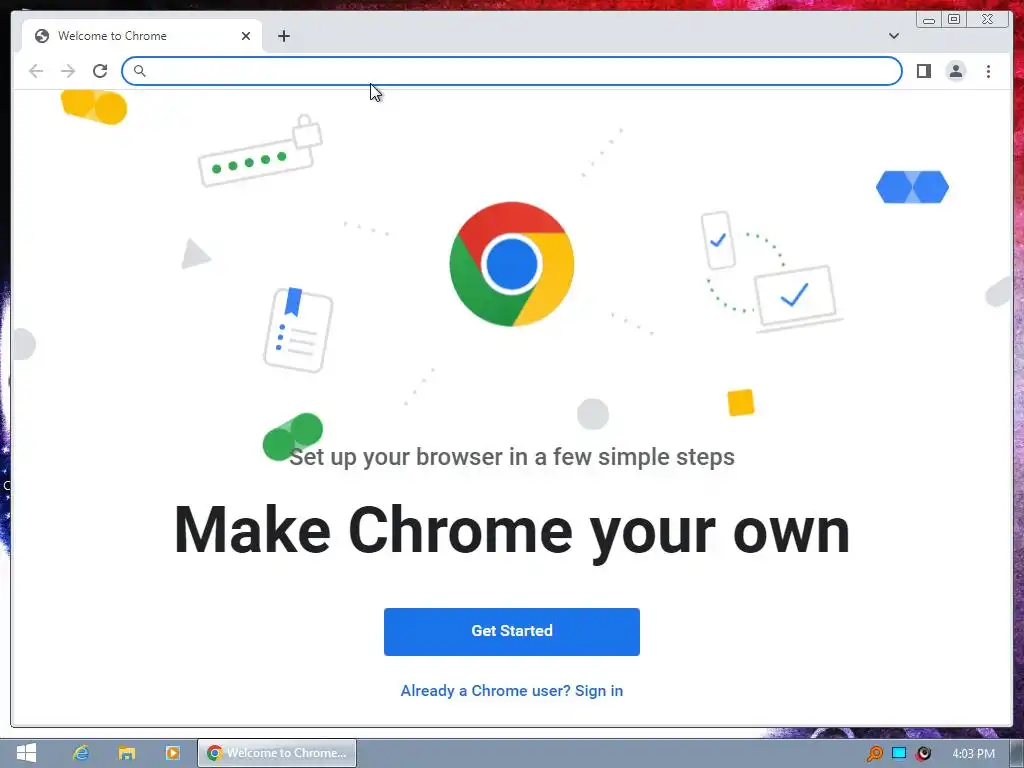Select the Welcome to Chrome tab
Screen dimensions: 1024x768
[x=142, y=36]
